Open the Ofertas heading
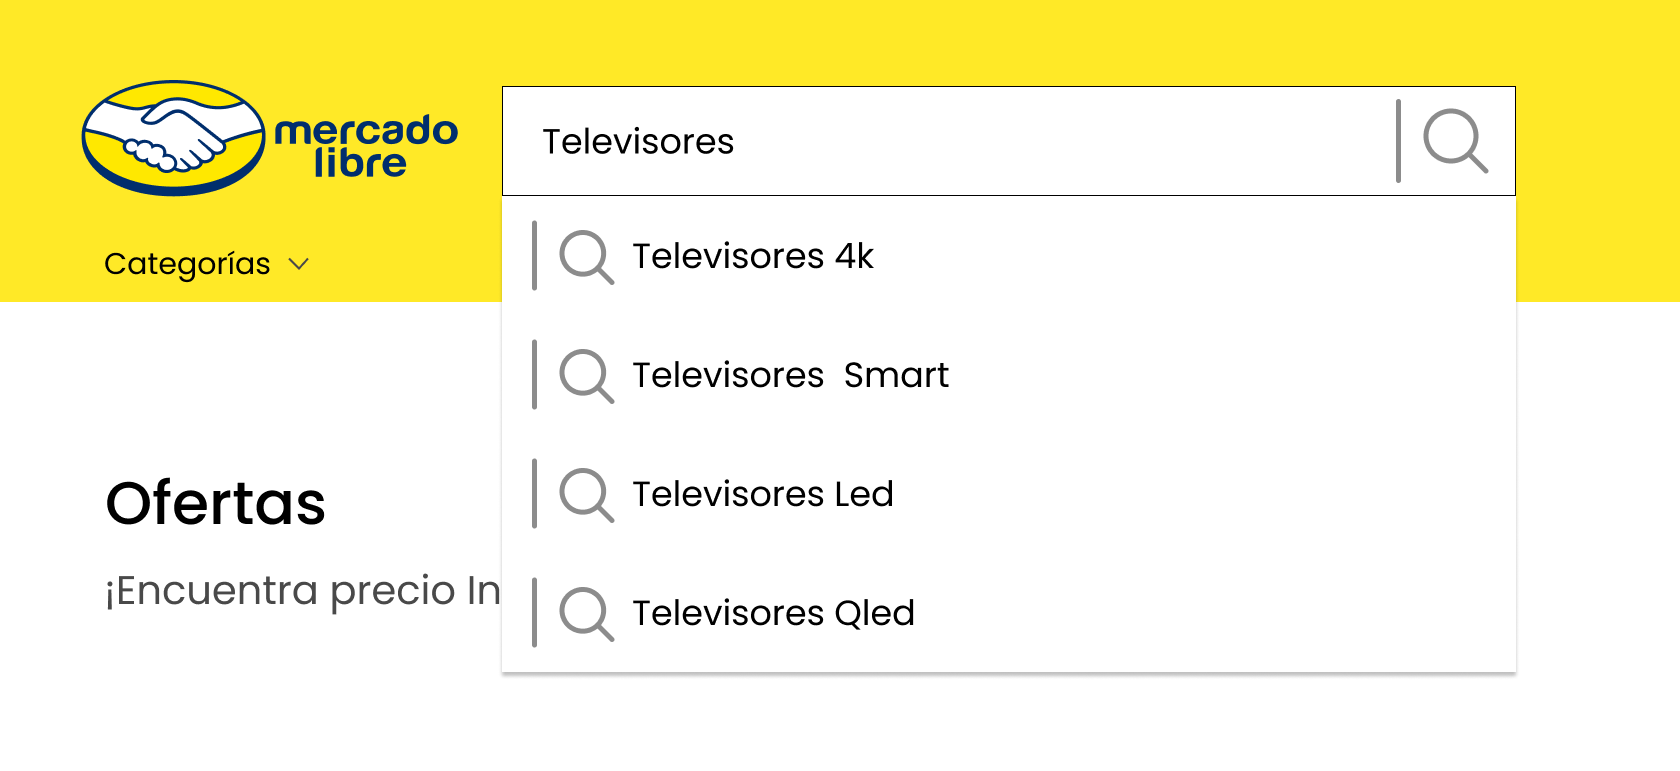 (216, 503)
